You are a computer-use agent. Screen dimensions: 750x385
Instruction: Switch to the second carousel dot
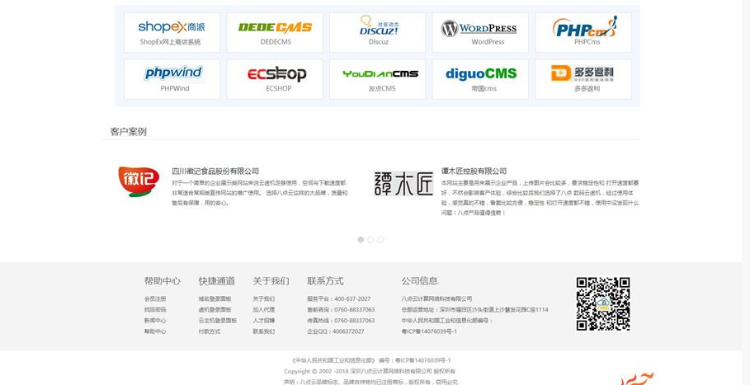(x=371, y=240)
